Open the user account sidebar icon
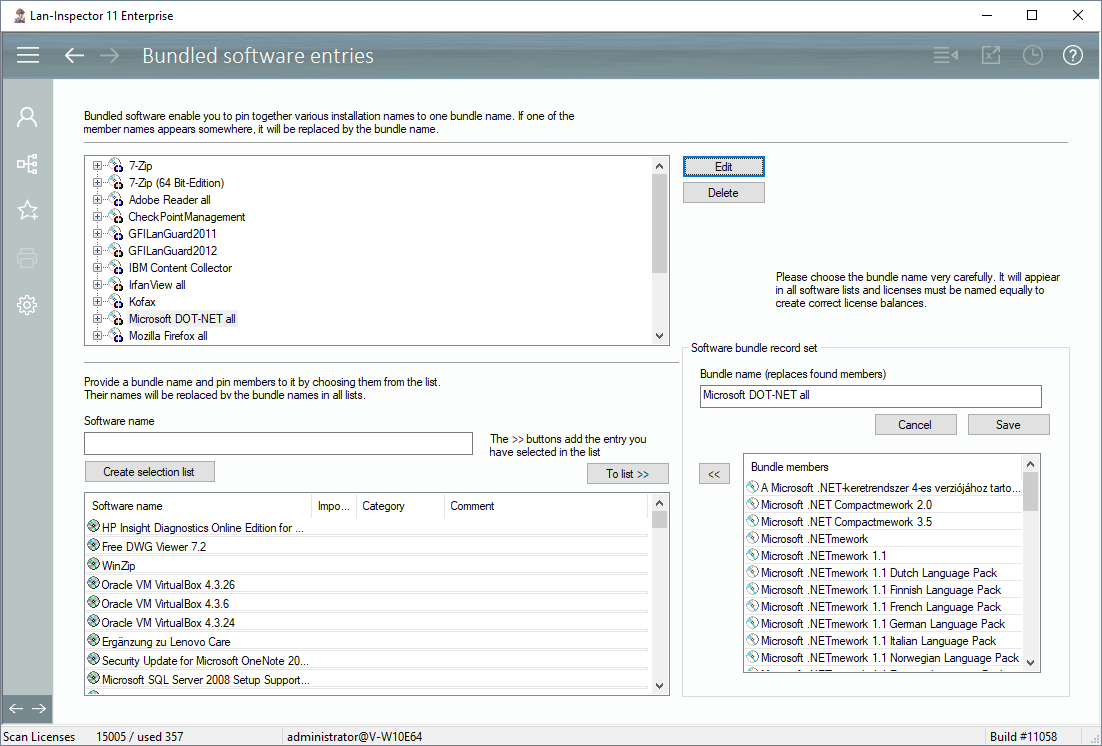The width and height of the screenshot is (1102, 746). 27,117
